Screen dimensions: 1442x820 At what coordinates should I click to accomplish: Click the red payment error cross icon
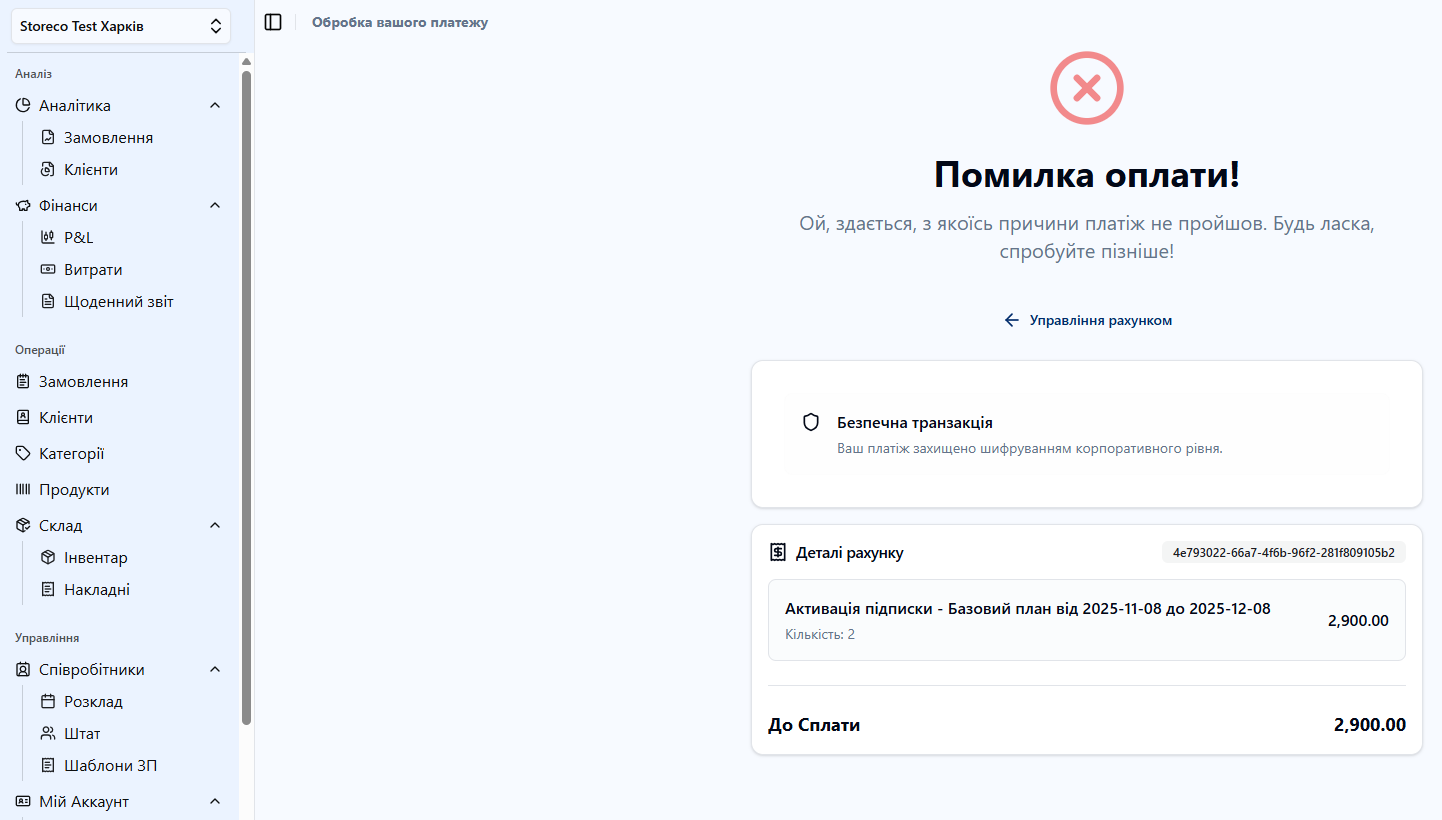coord(1086,88)
